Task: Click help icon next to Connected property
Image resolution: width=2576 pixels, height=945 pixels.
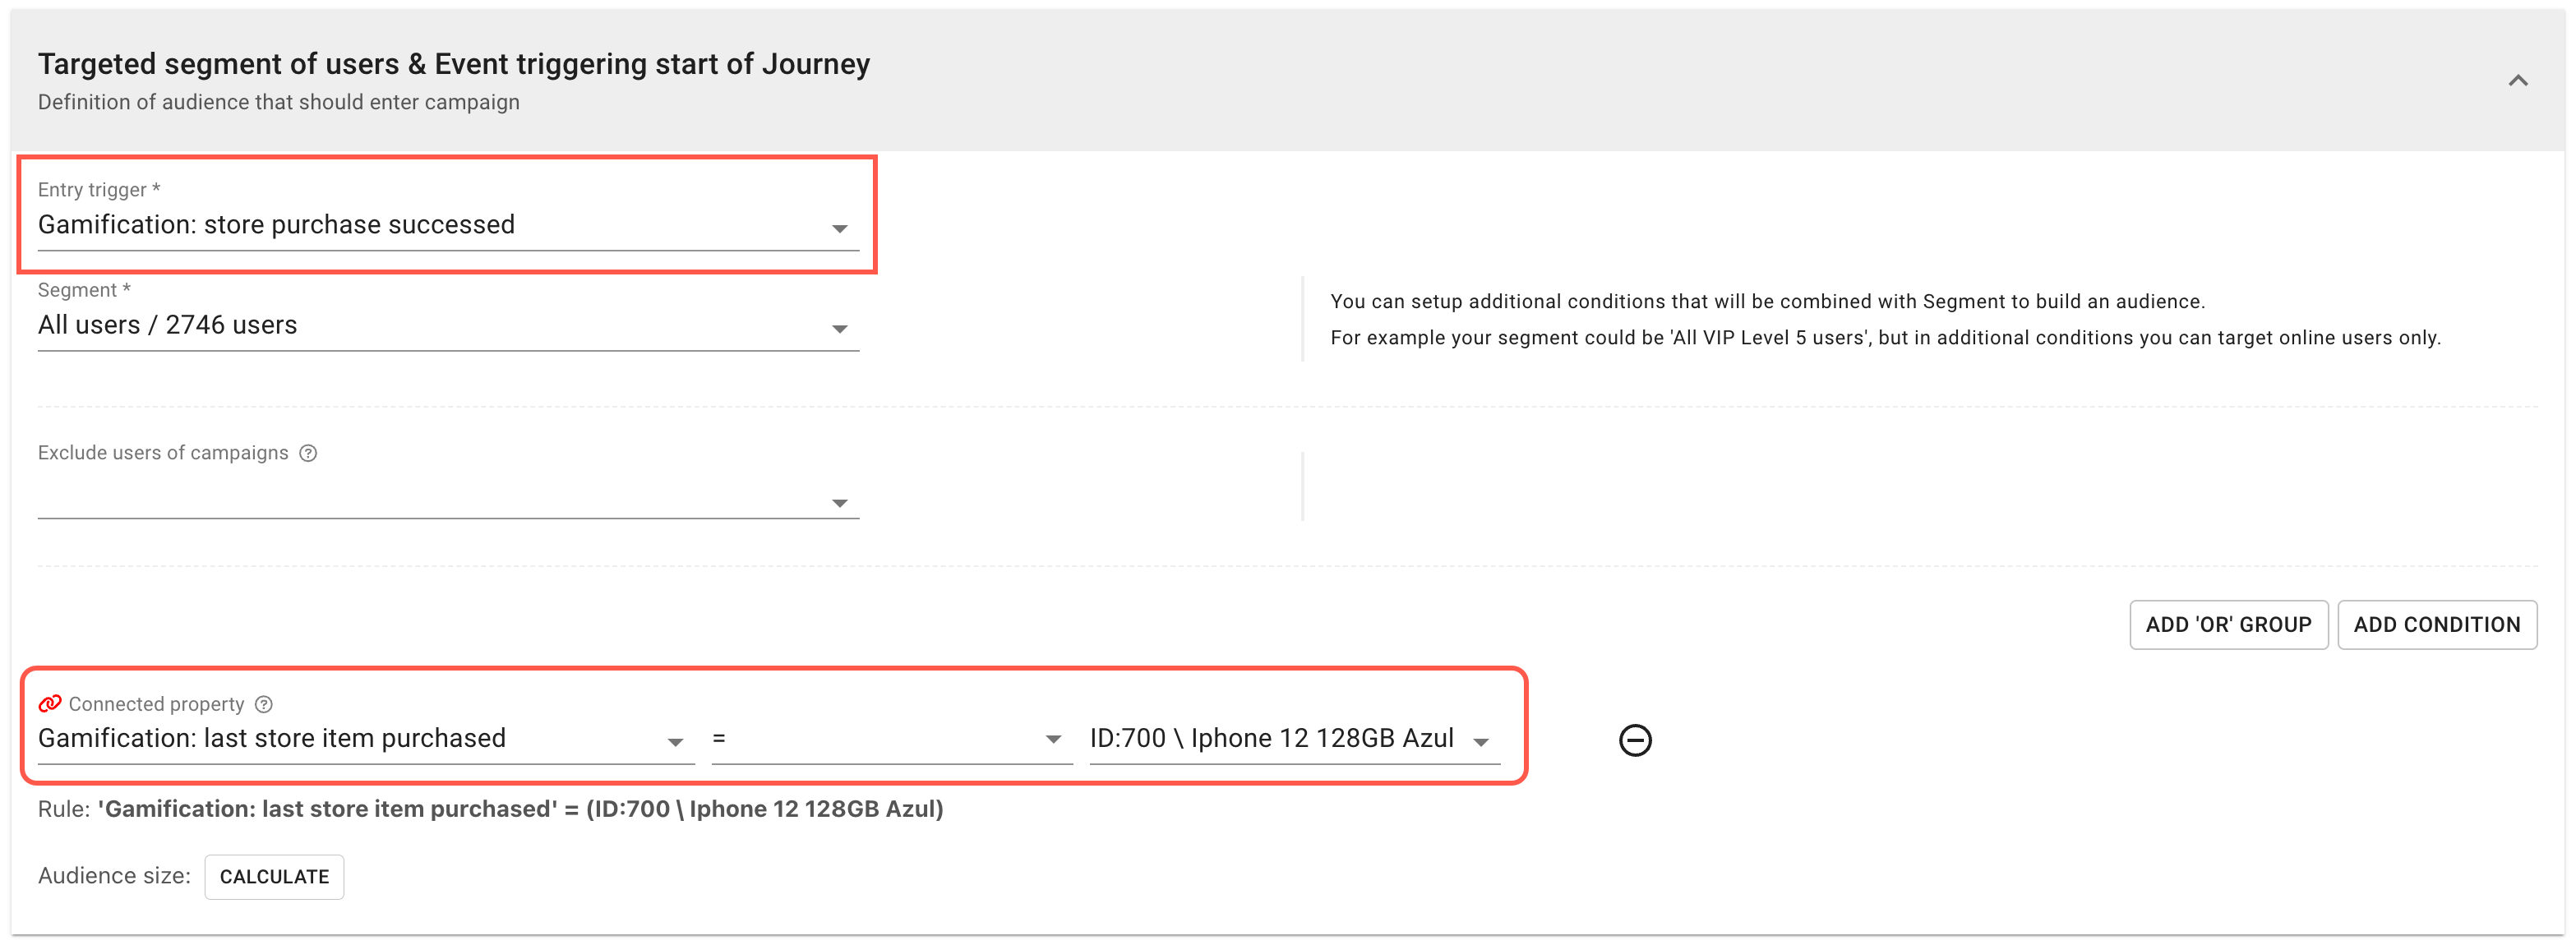Action: coord(264,704)
